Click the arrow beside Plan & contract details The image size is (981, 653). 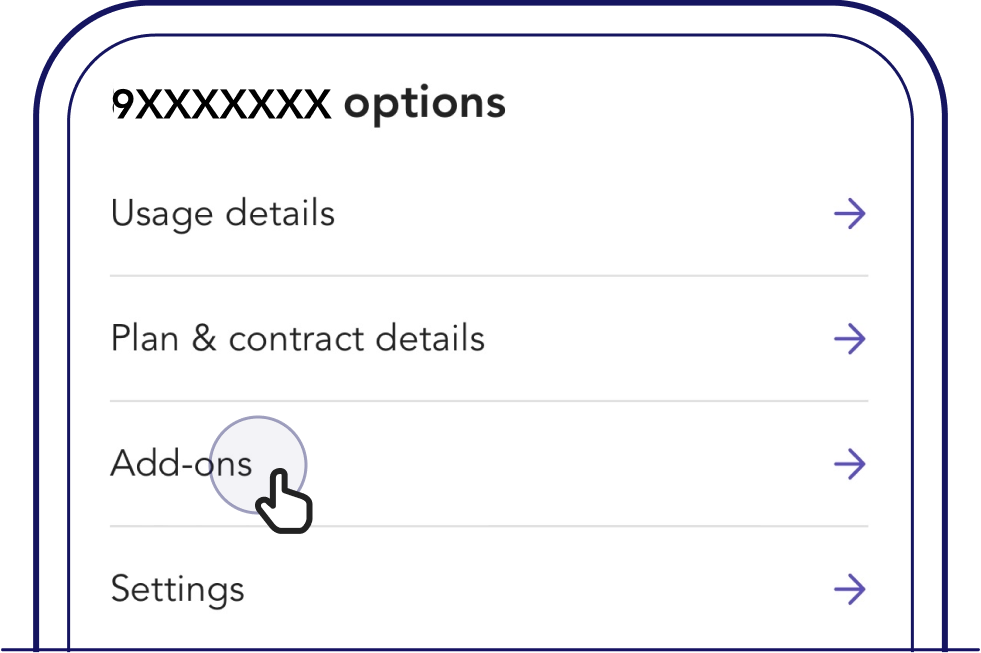coord(849,339)
